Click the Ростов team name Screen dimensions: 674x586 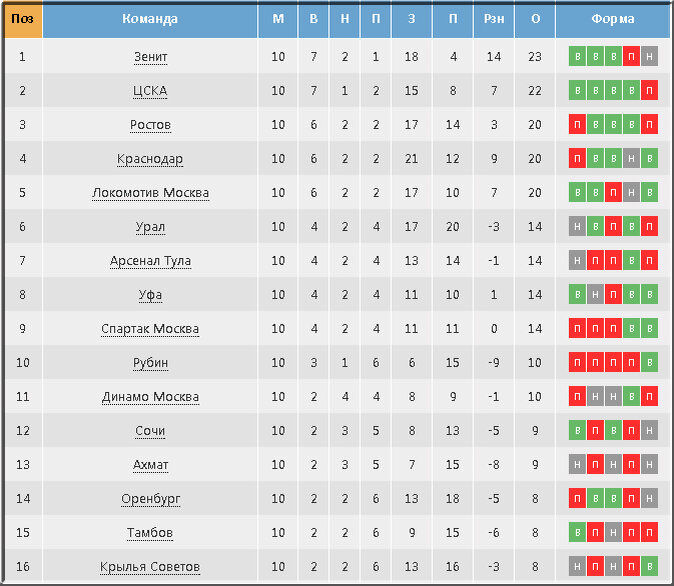150,124
